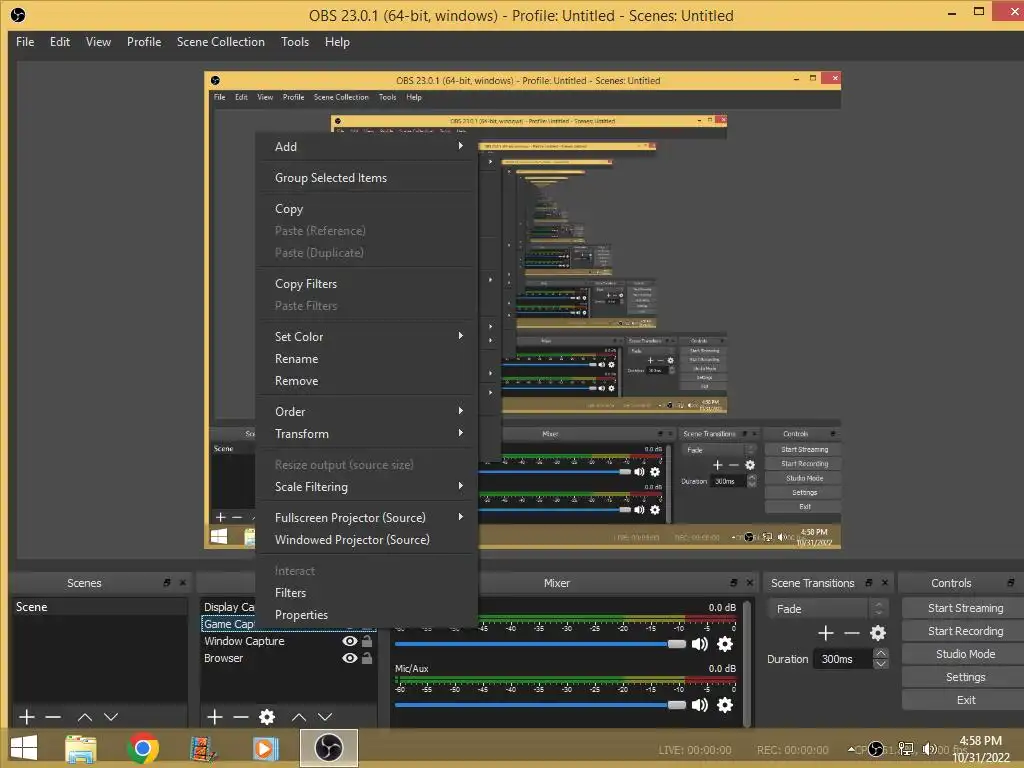
Task: Open the Fade transition dropdown
Action: tap(826, 609)
